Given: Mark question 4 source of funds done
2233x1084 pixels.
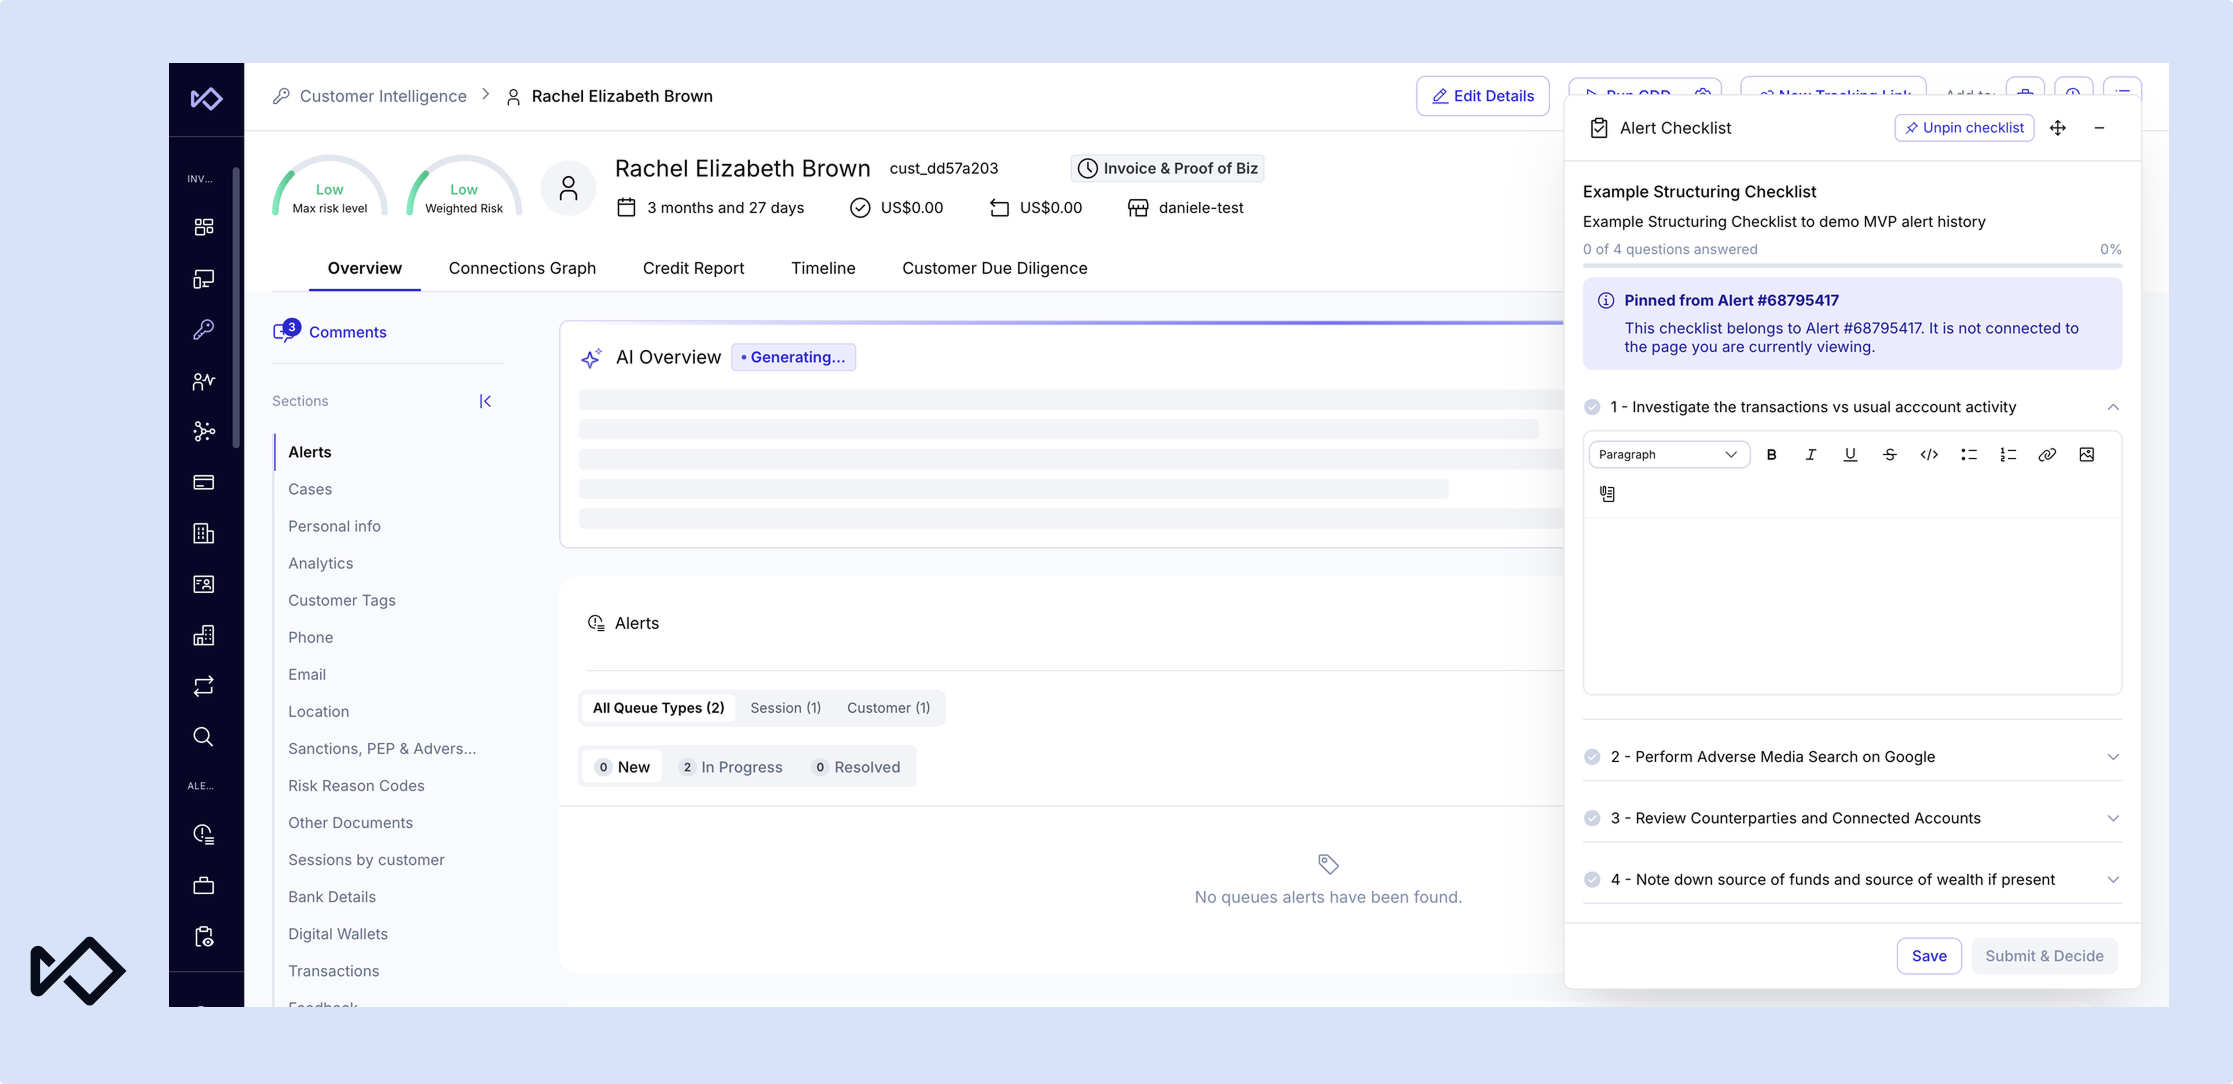Looking at the screenshot, I should (1592, 880).
